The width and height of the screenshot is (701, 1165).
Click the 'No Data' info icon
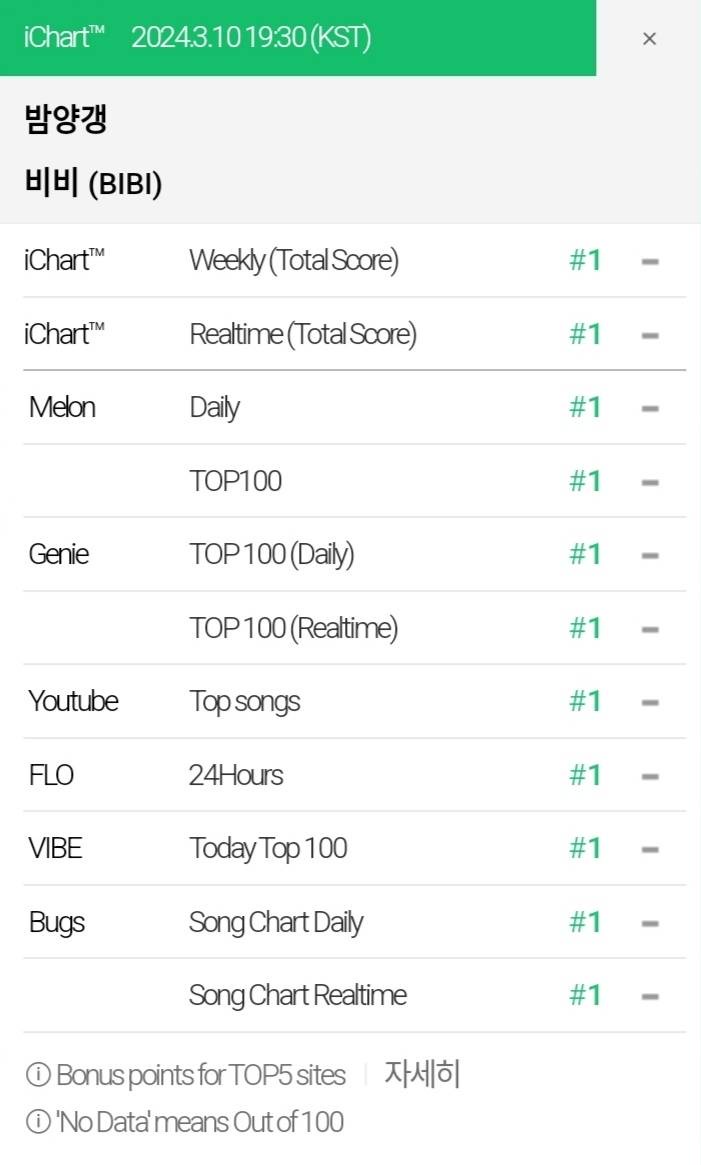pos(38,1121)
